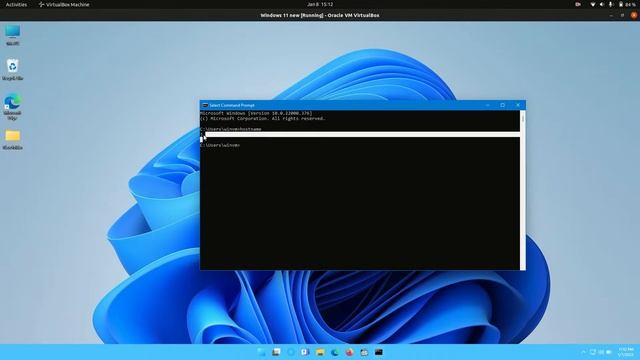The width and height of the screenshot is (640, 360).
Task: Launch Microsoft Edge from the desktop shortcut
Action: coord(12,107)
